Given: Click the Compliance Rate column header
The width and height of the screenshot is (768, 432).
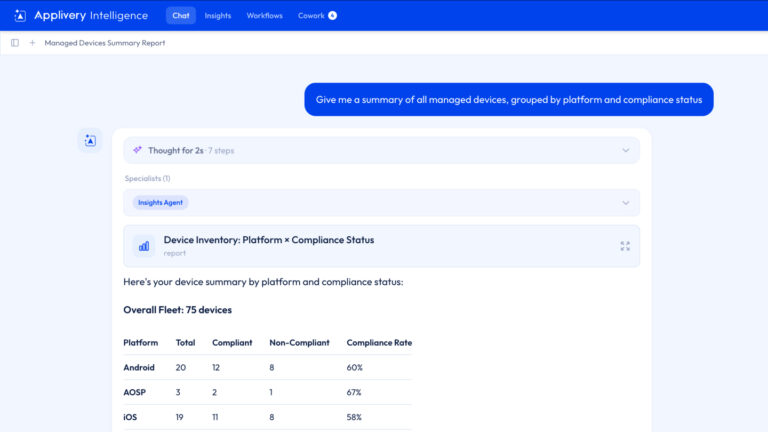Looking at the screenshot, I should tap(379, 343).
